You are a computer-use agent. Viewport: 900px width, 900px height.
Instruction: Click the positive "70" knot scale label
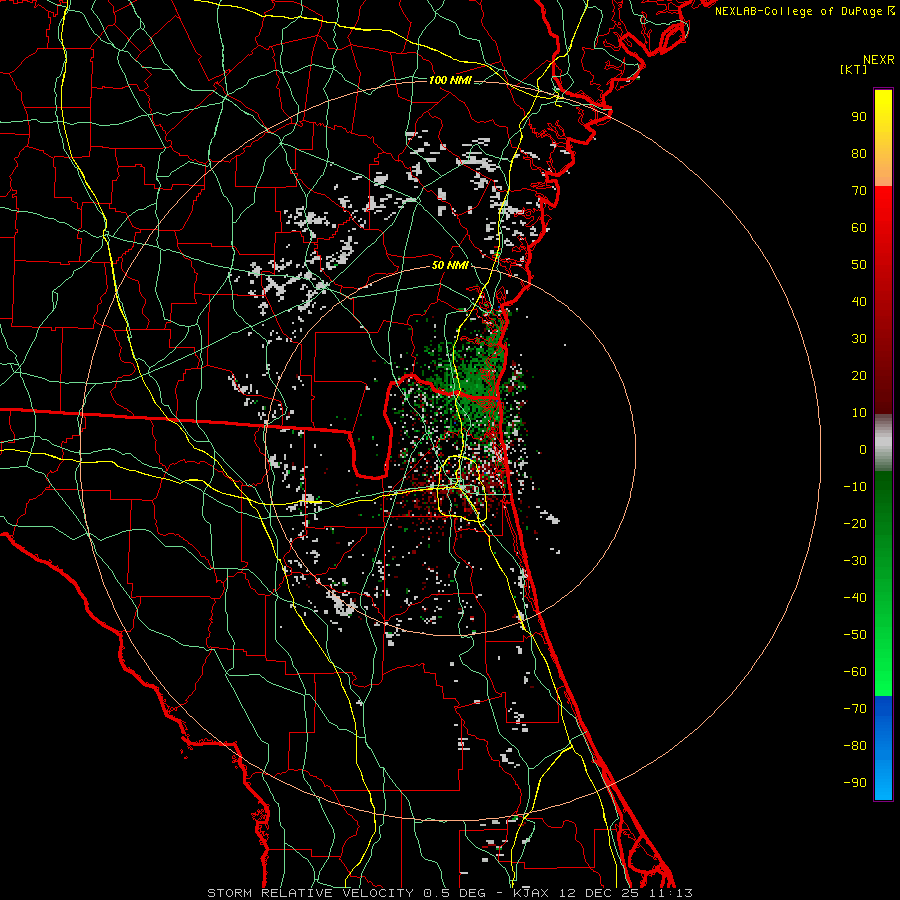coord(859,191)
